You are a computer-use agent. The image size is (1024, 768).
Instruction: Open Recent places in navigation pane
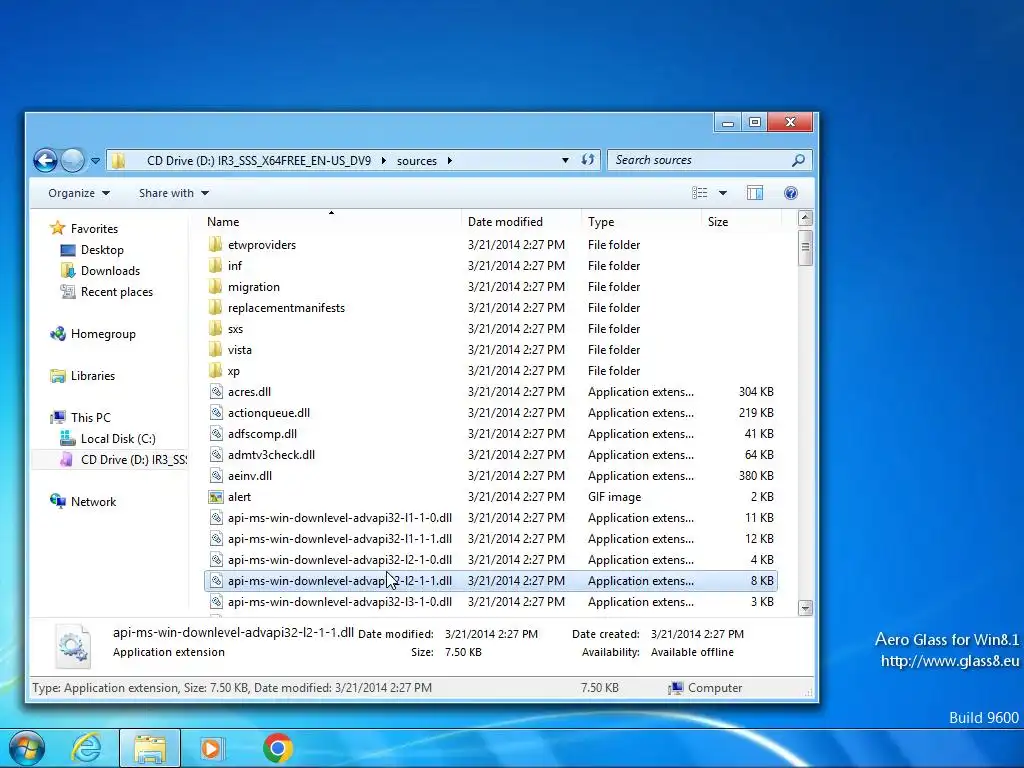coord(117,292)
